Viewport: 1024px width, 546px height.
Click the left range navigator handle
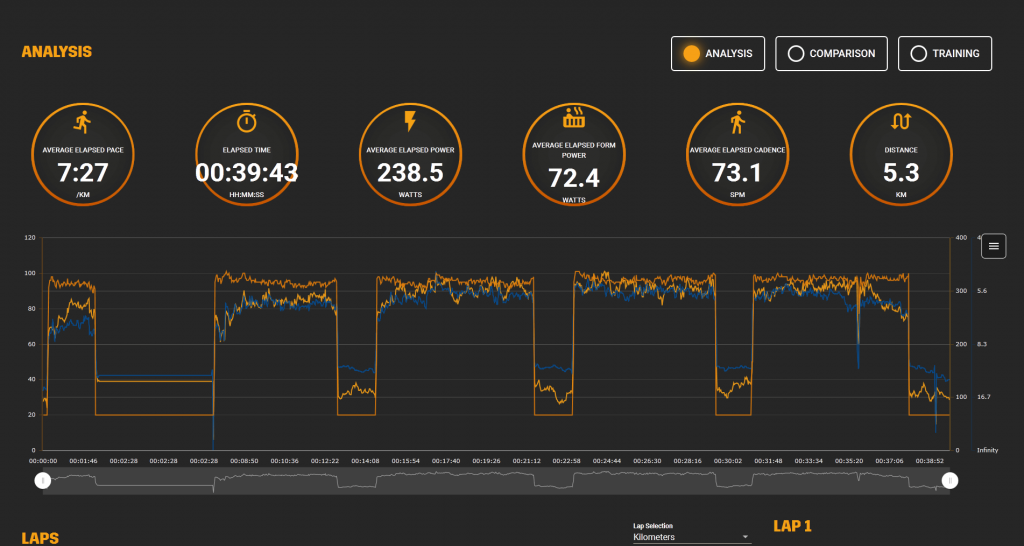[x=42, y=481]
